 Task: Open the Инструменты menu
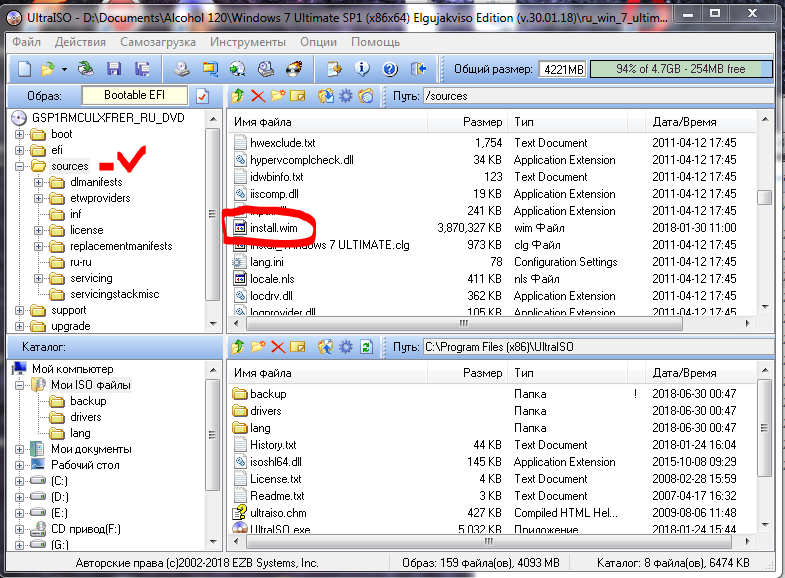248,42
